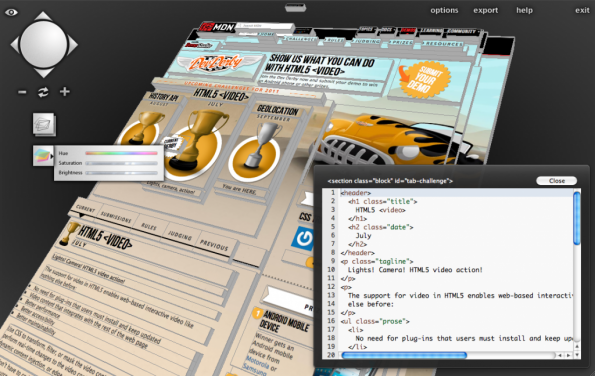Zoom out with the minus icon
The width and height of the screenshot is (595, 376).
(x=22, y=92)
